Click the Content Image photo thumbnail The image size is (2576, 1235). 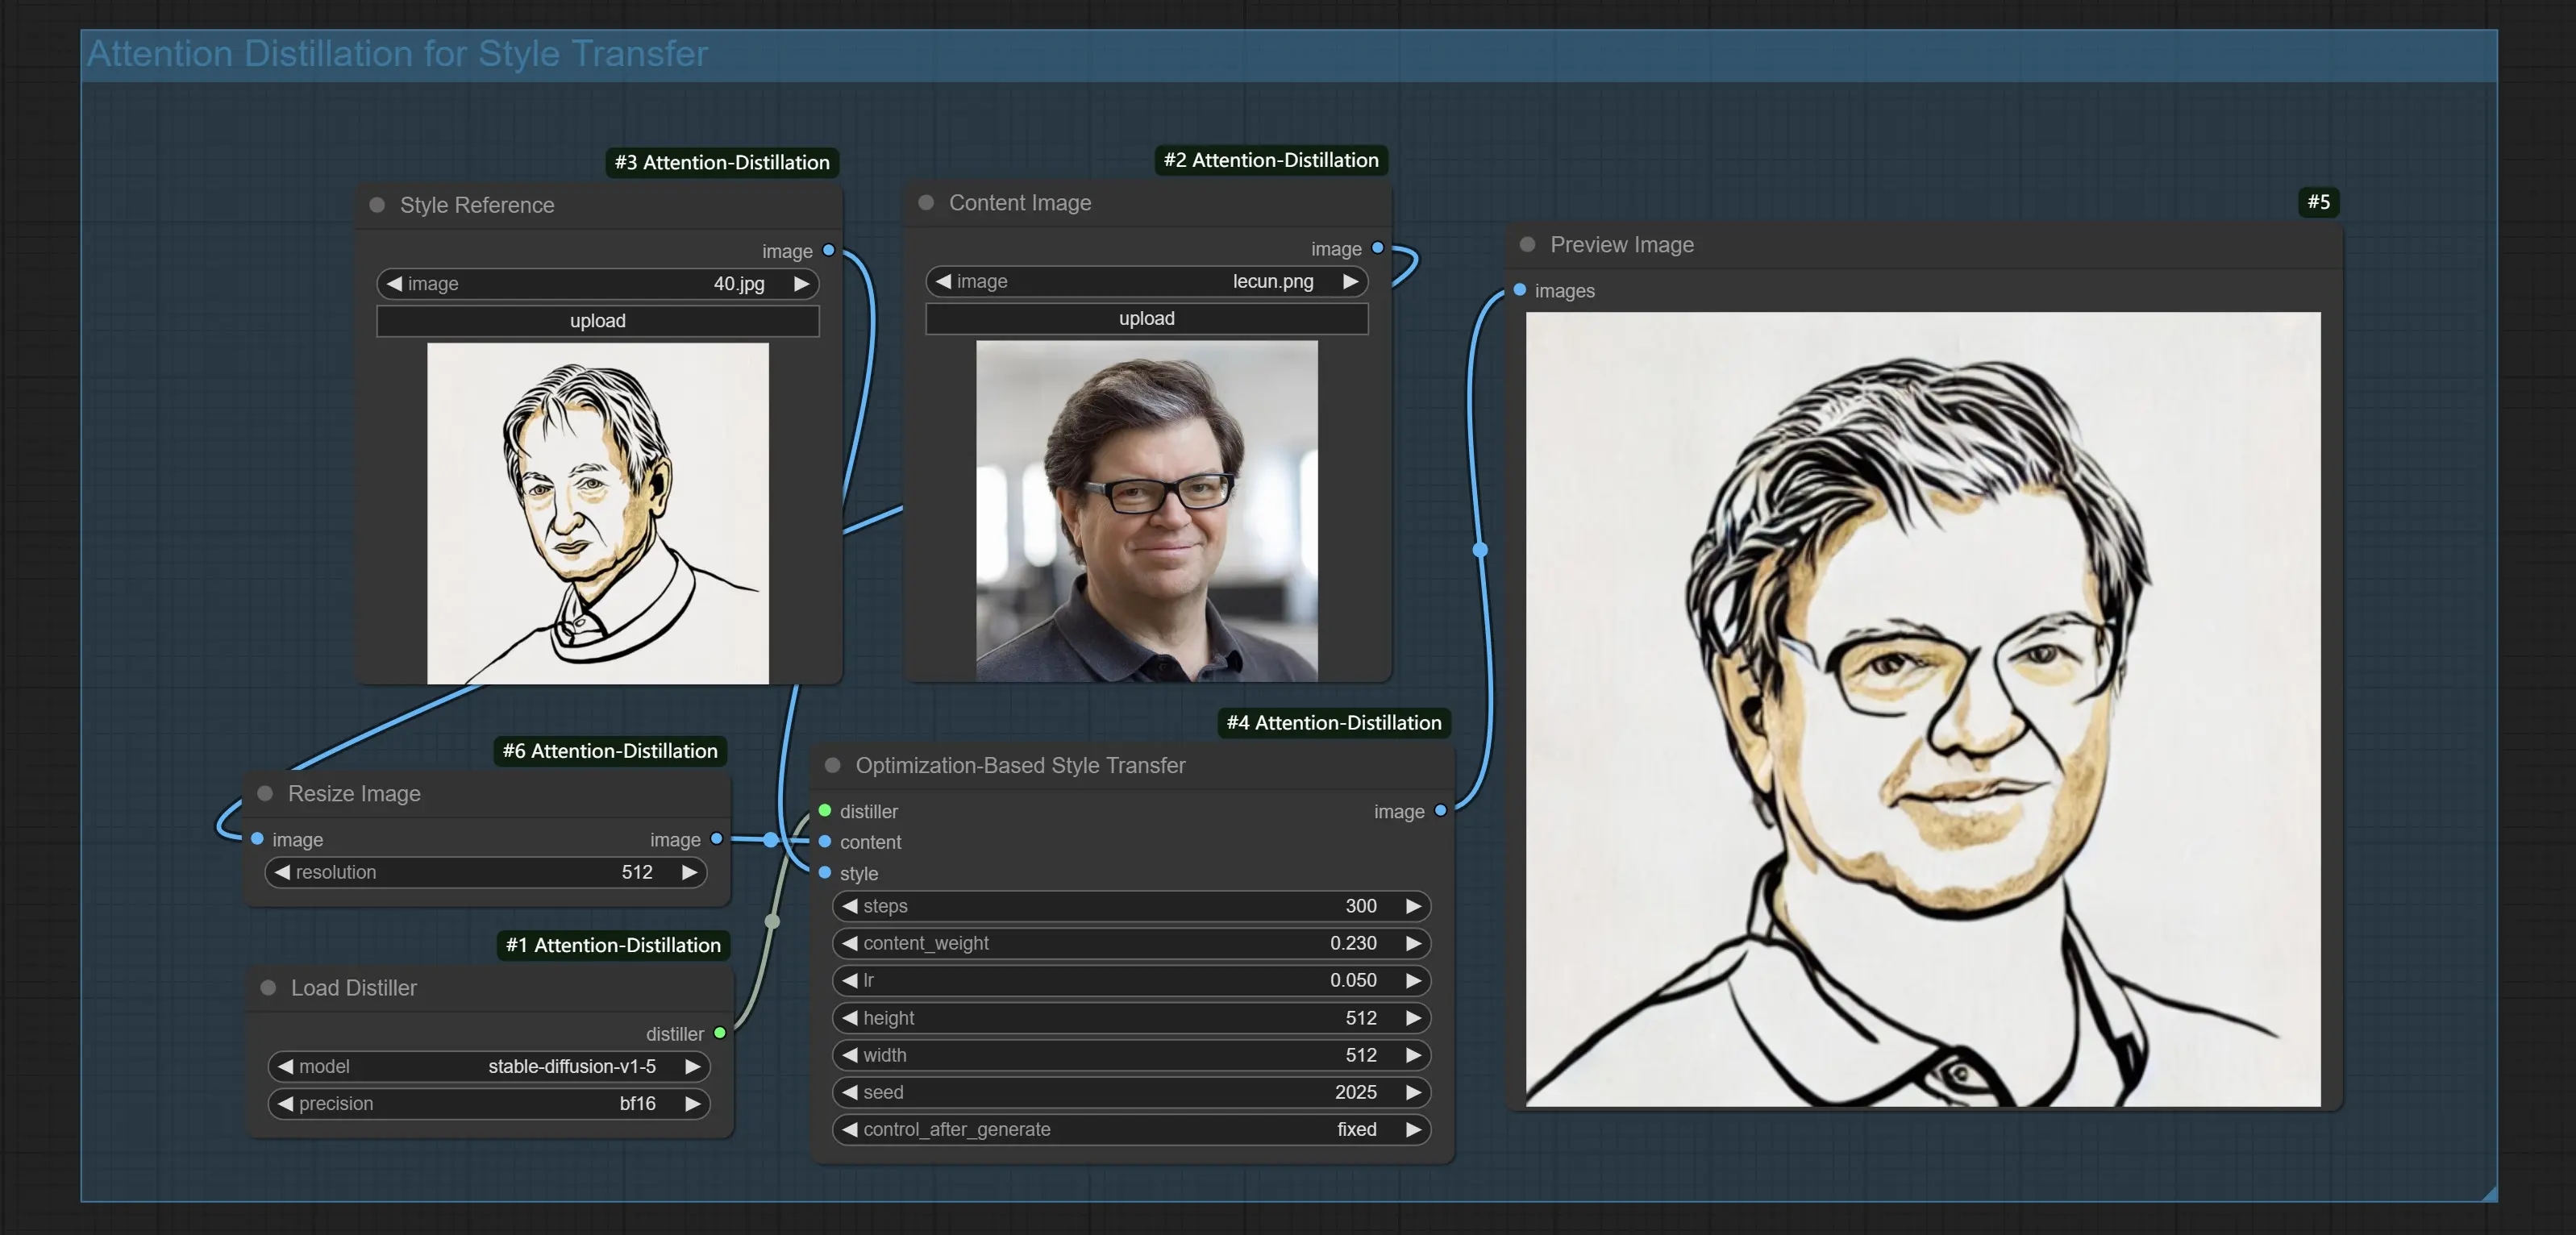pyautogui.click(x=1147, y=511)
